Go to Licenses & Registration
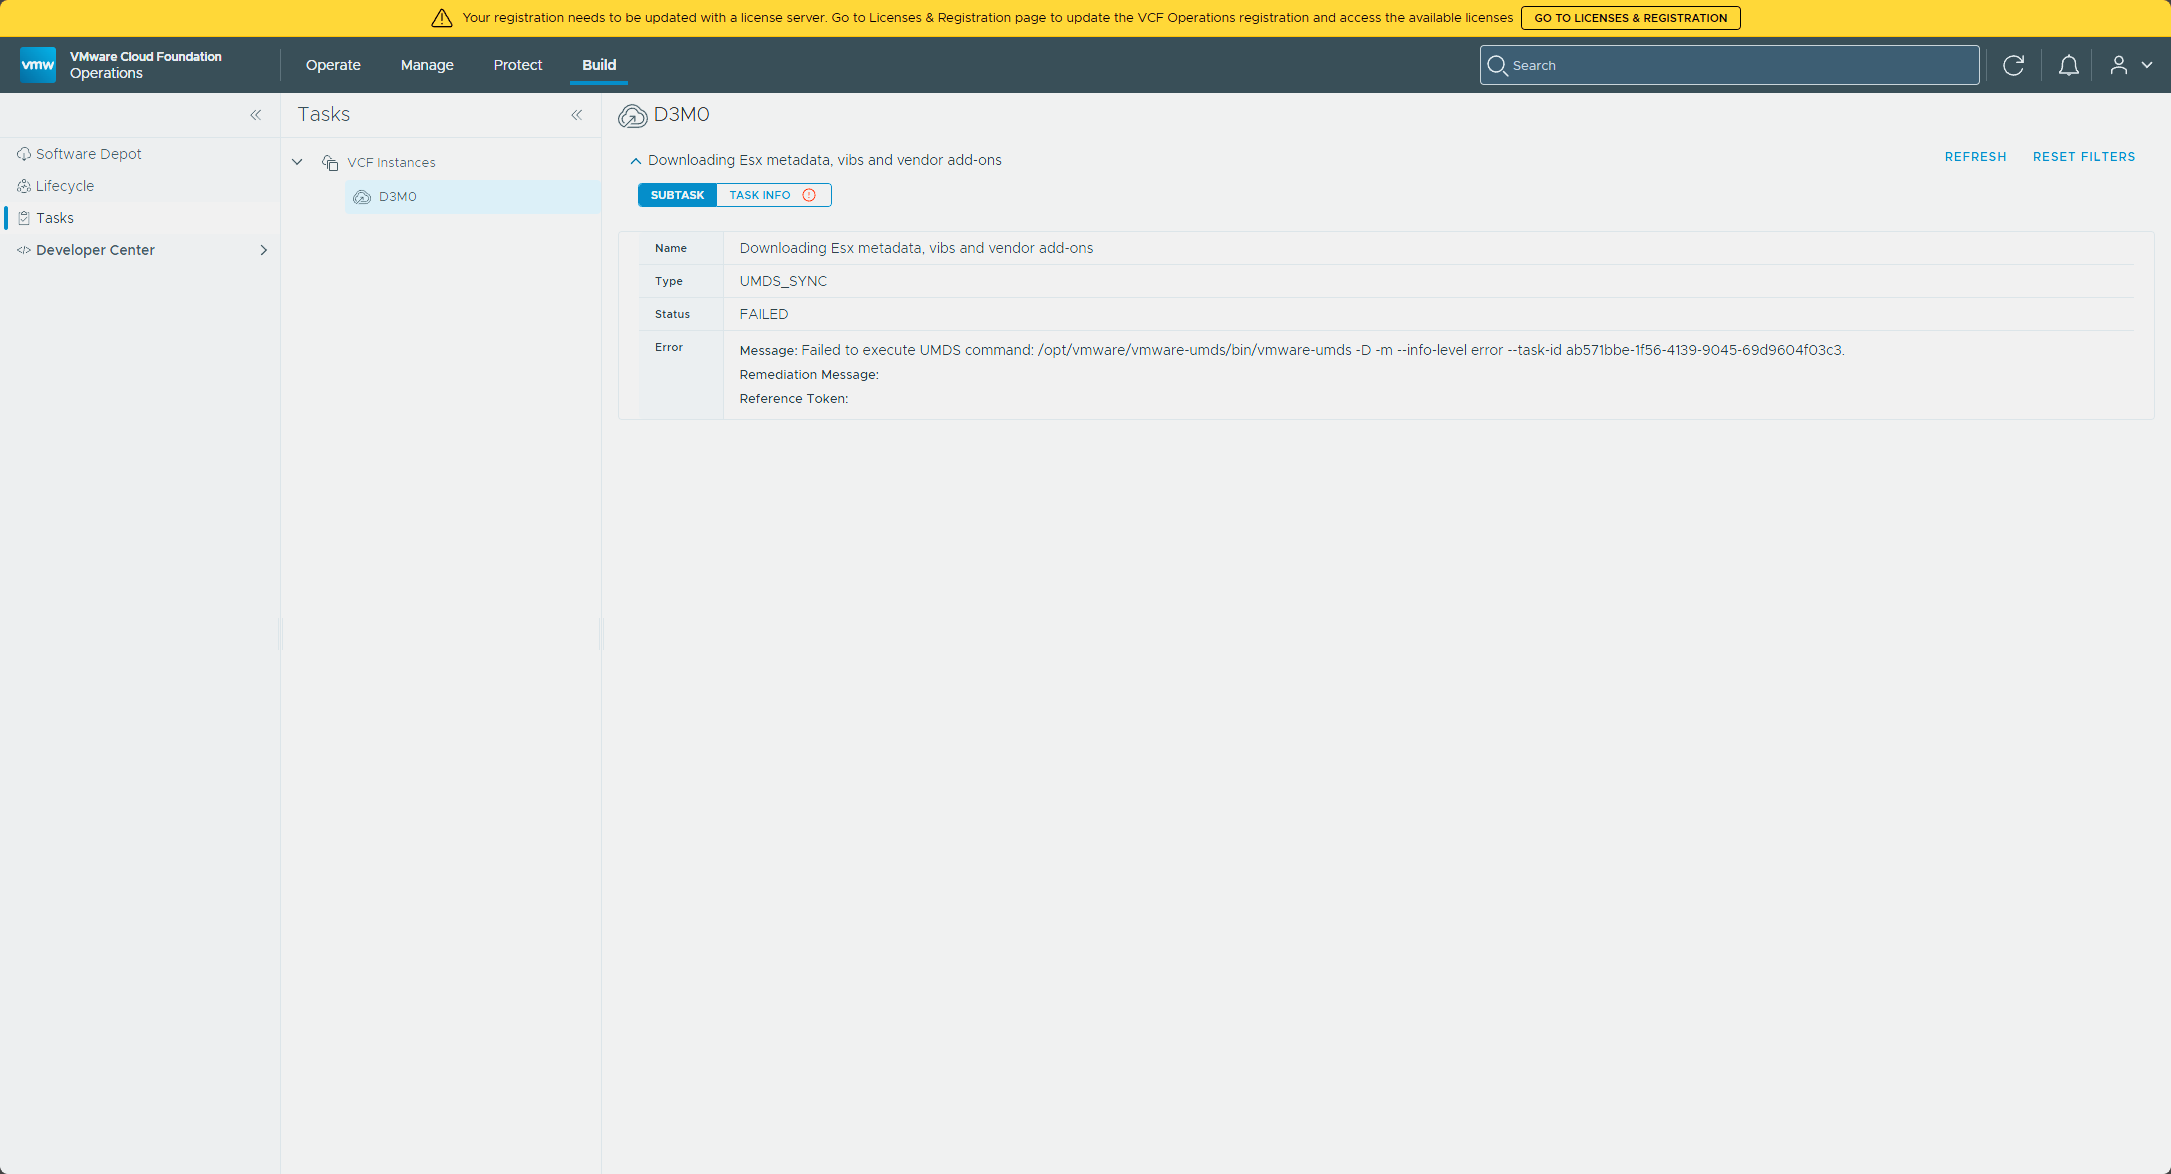2171x1174 pixels. coord(1631,18)
